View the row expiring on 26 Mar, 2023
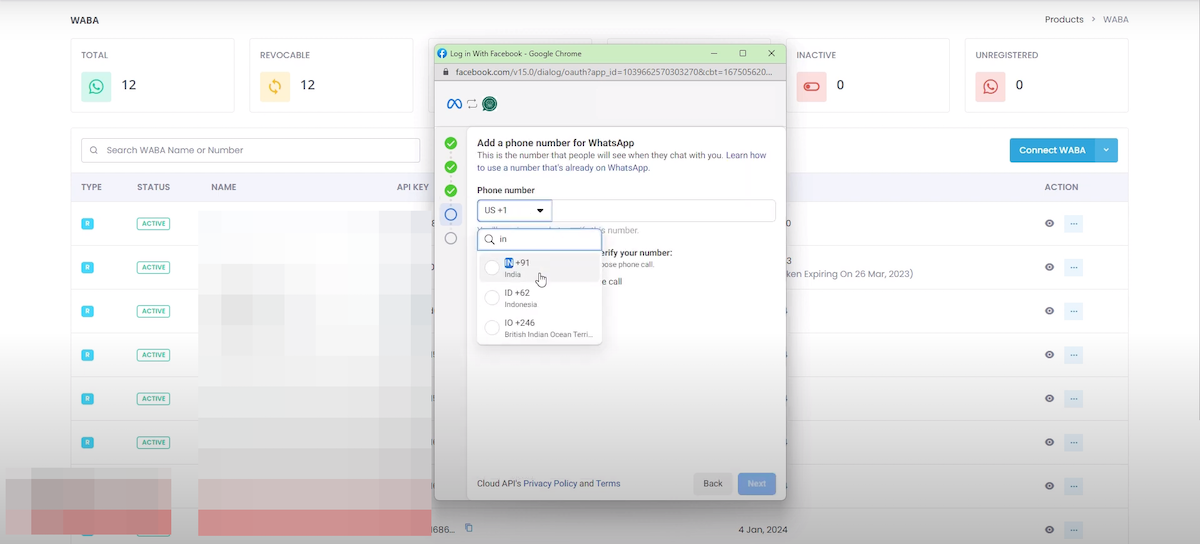 click(x=1049, y=267)
